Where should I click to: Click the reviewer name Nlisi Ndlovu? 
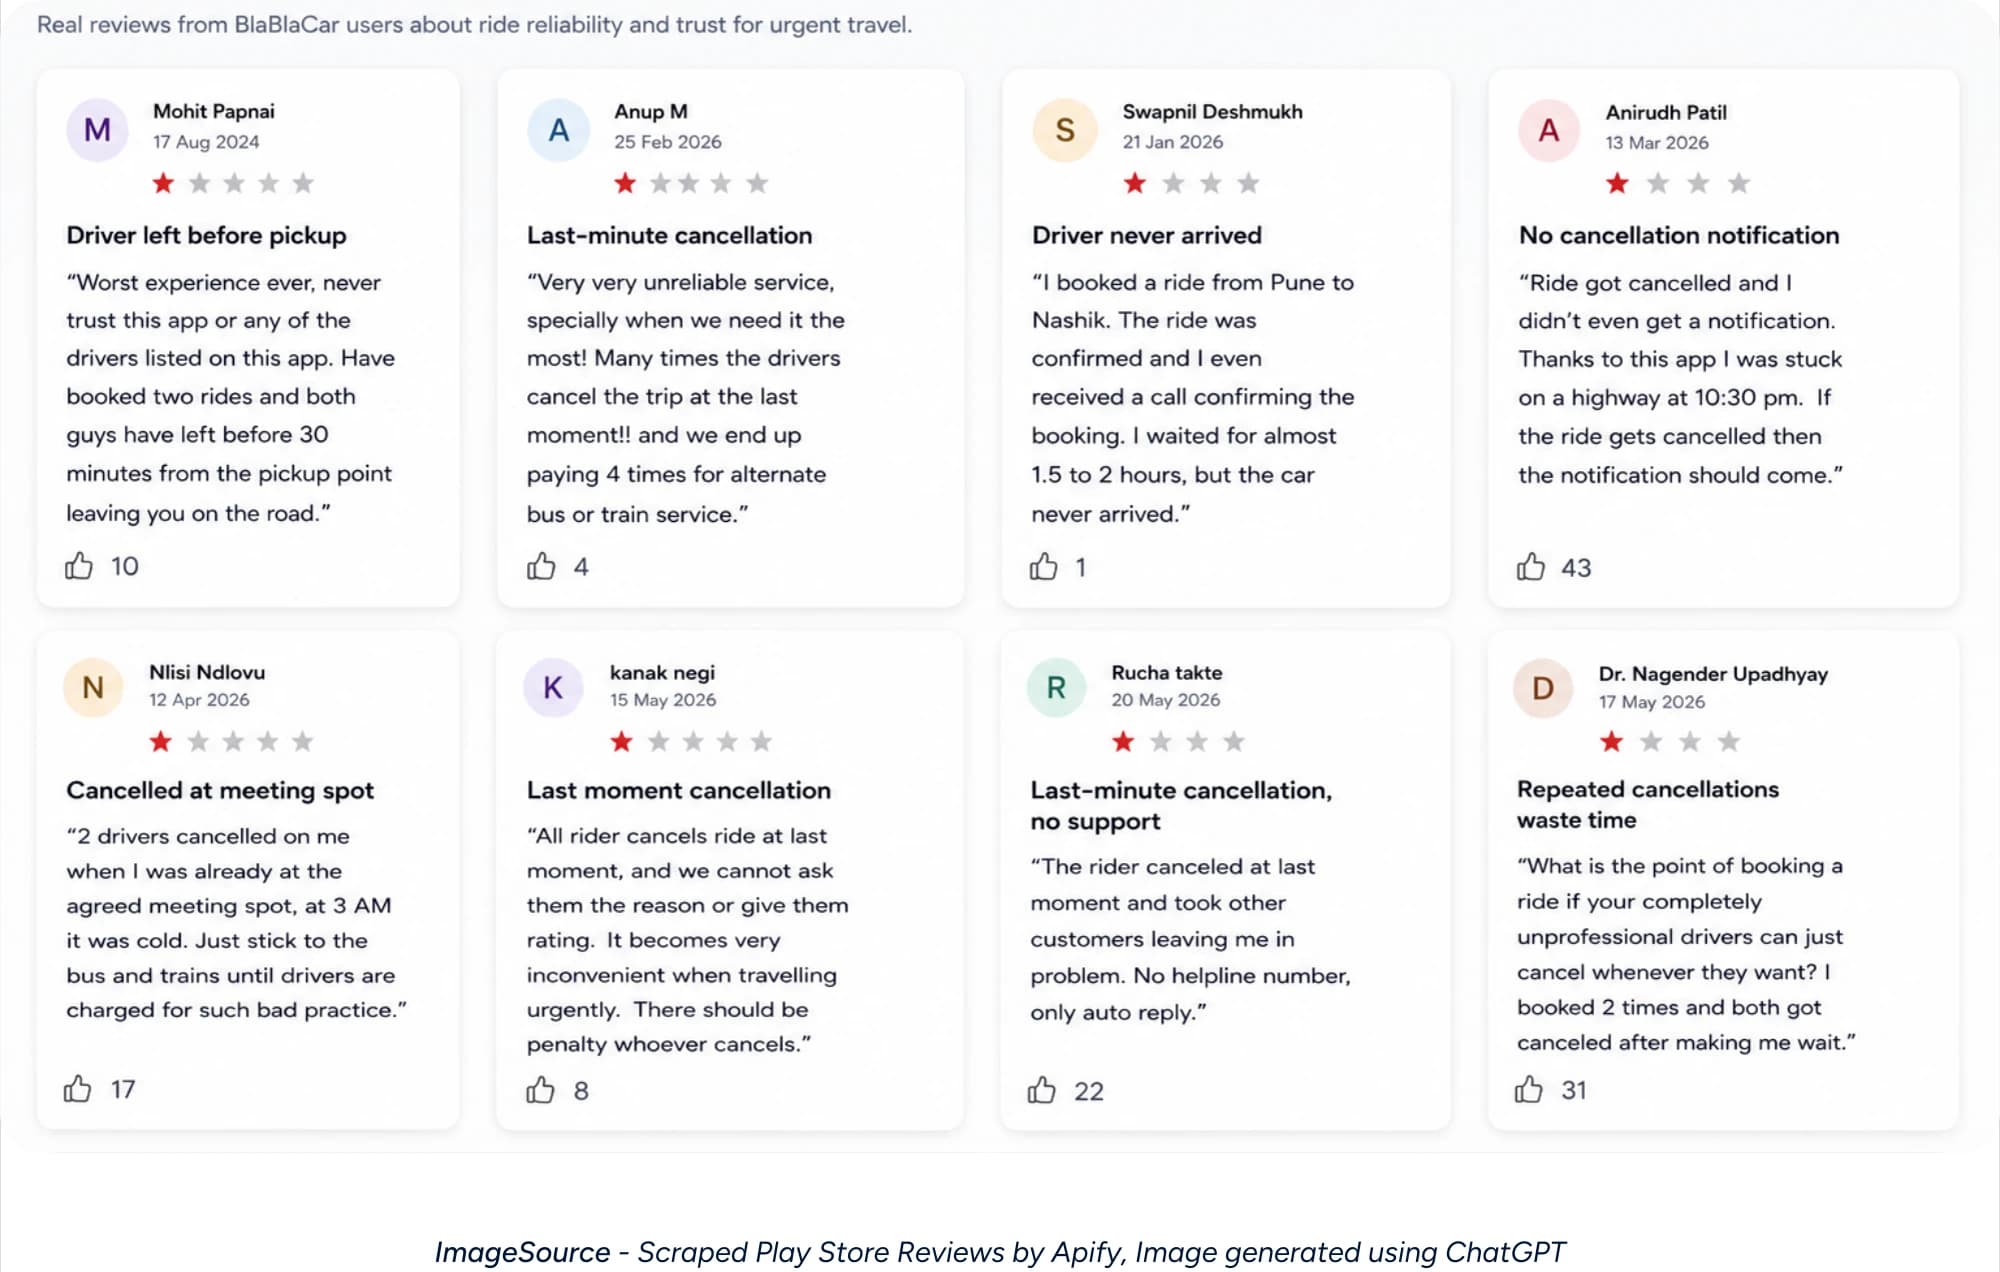point(207,672)
